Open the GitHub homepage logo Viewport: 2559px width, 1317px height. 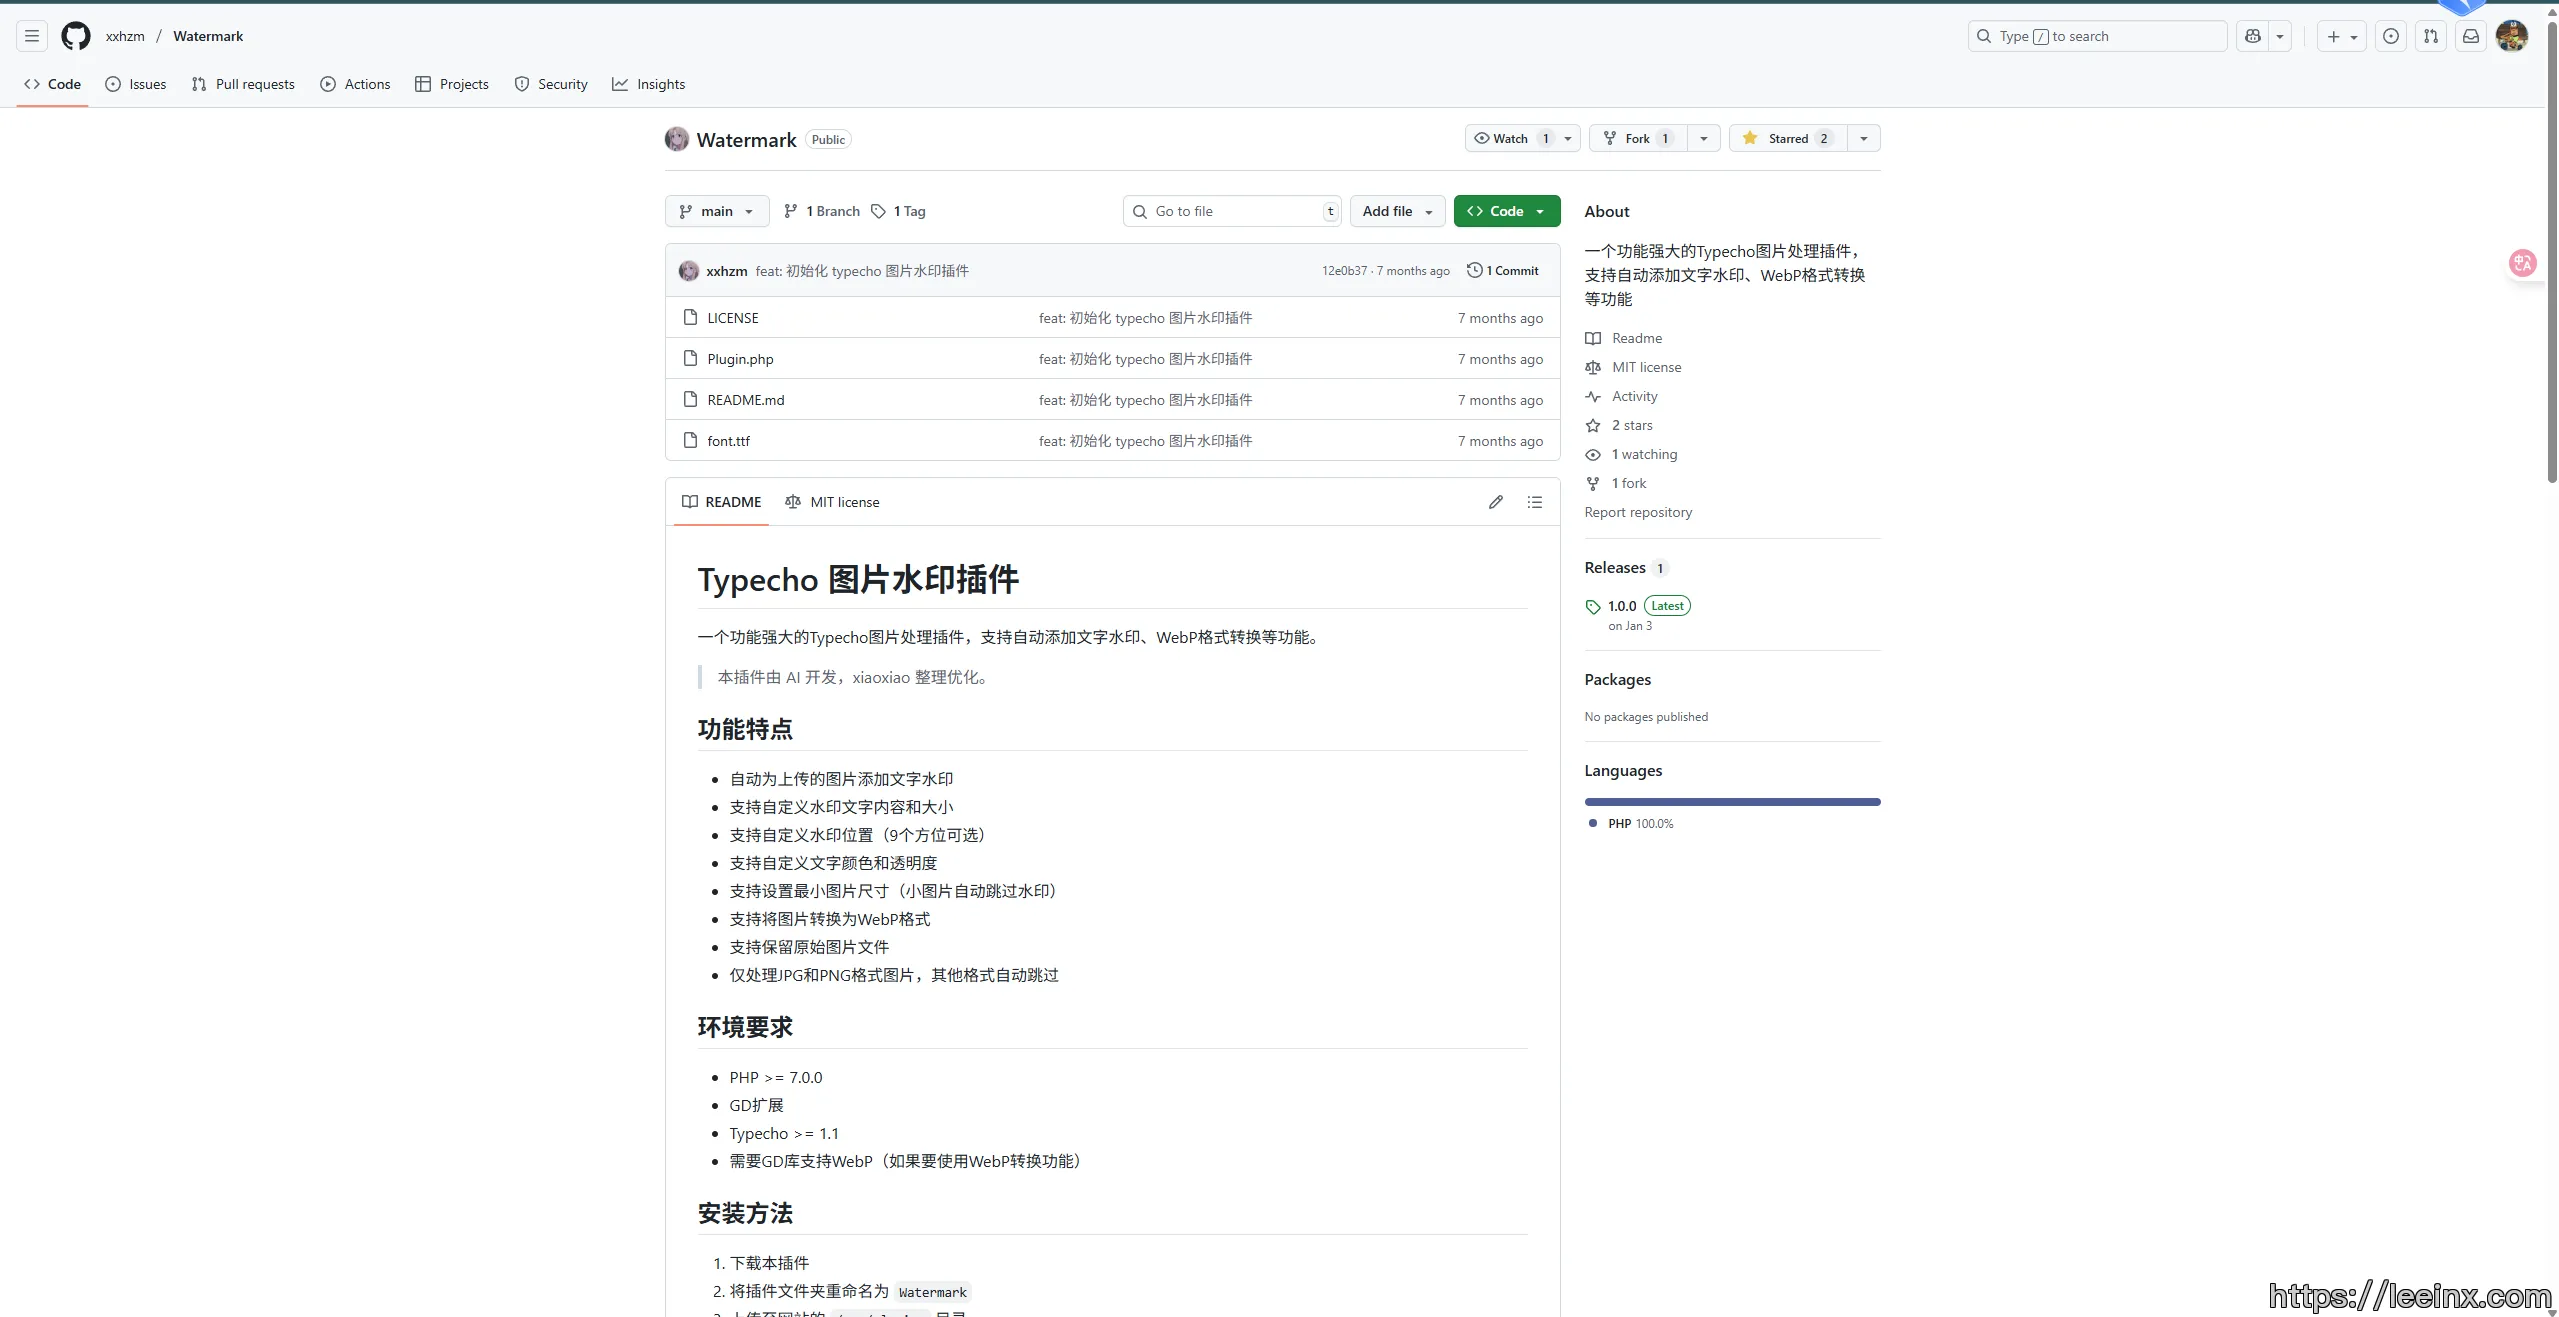point(76,36)
